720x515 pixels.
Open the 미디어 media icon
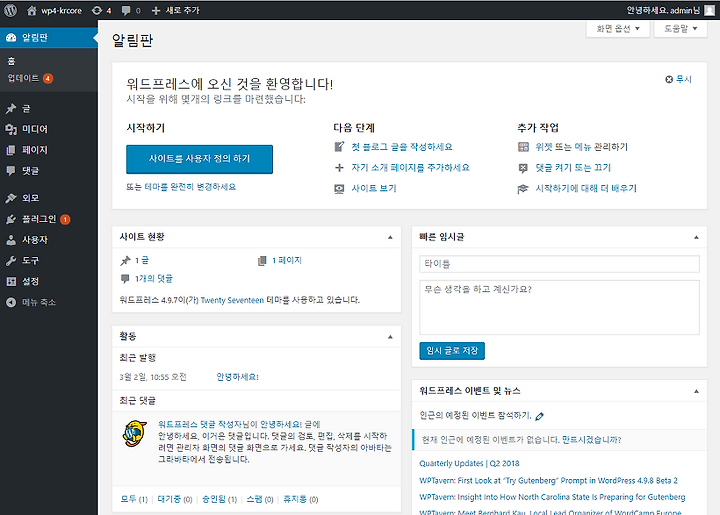pyautogui.click(x=11, y=129)
